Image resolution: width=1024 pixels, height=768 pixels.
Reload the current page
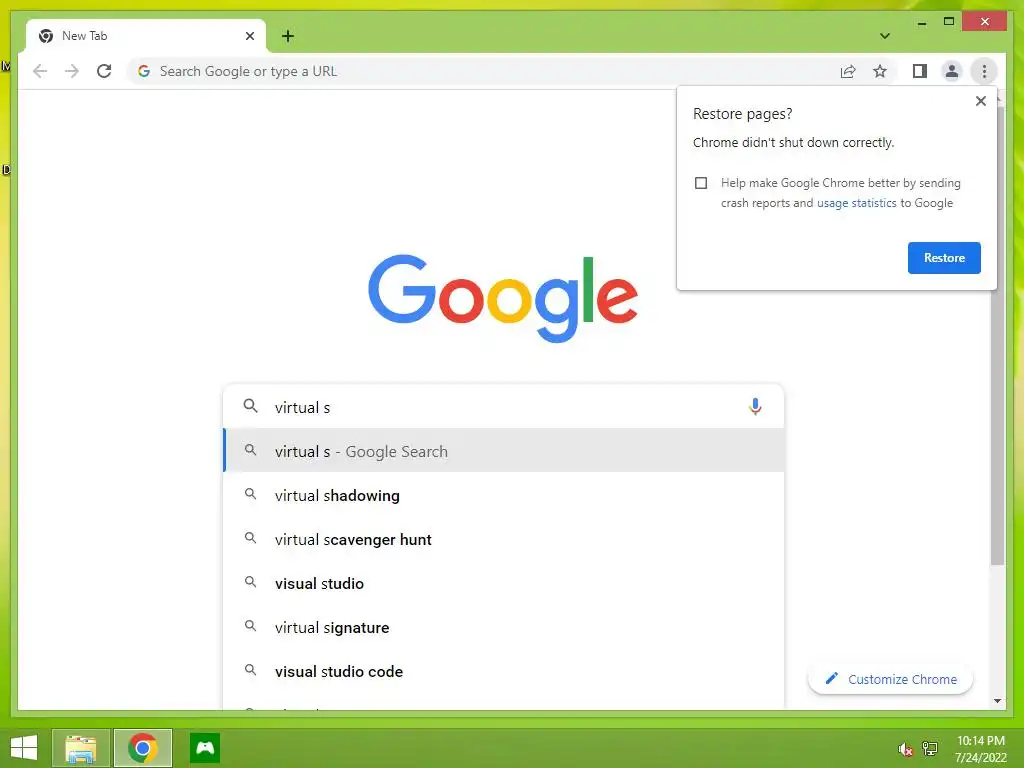pos(104,71)
